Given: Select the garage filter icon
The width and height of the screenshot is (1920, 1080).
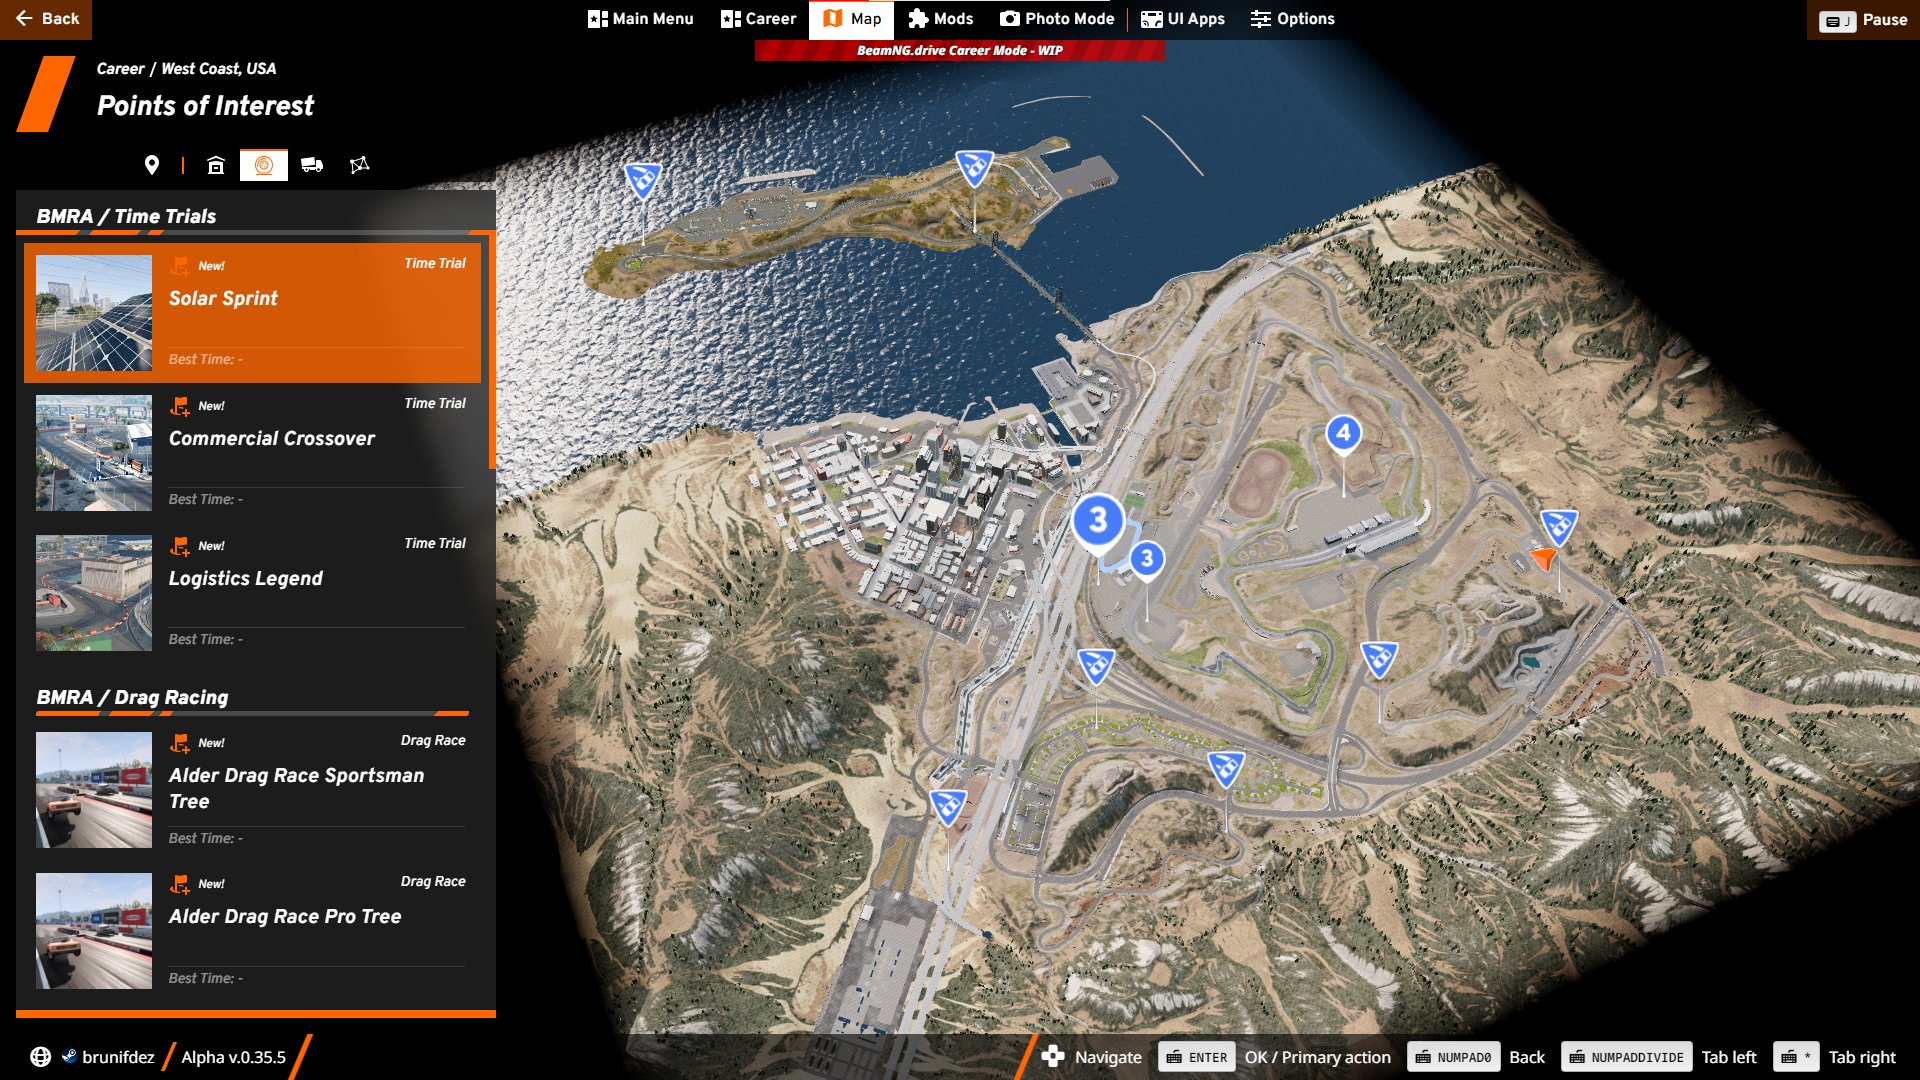Looking at the screenshot, I should [216, 165].
